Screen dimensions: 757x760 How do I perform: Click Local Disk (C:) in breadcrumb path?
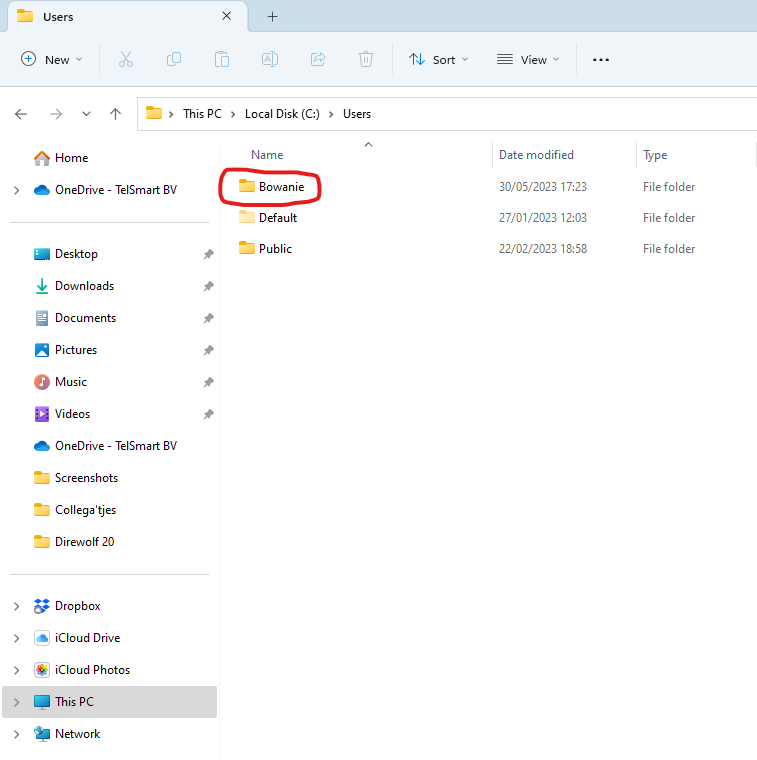coord(282,114)
